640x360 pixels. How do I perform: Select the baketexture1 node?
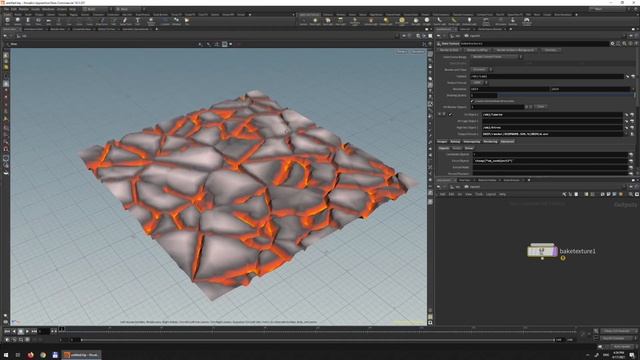point(542,251)
